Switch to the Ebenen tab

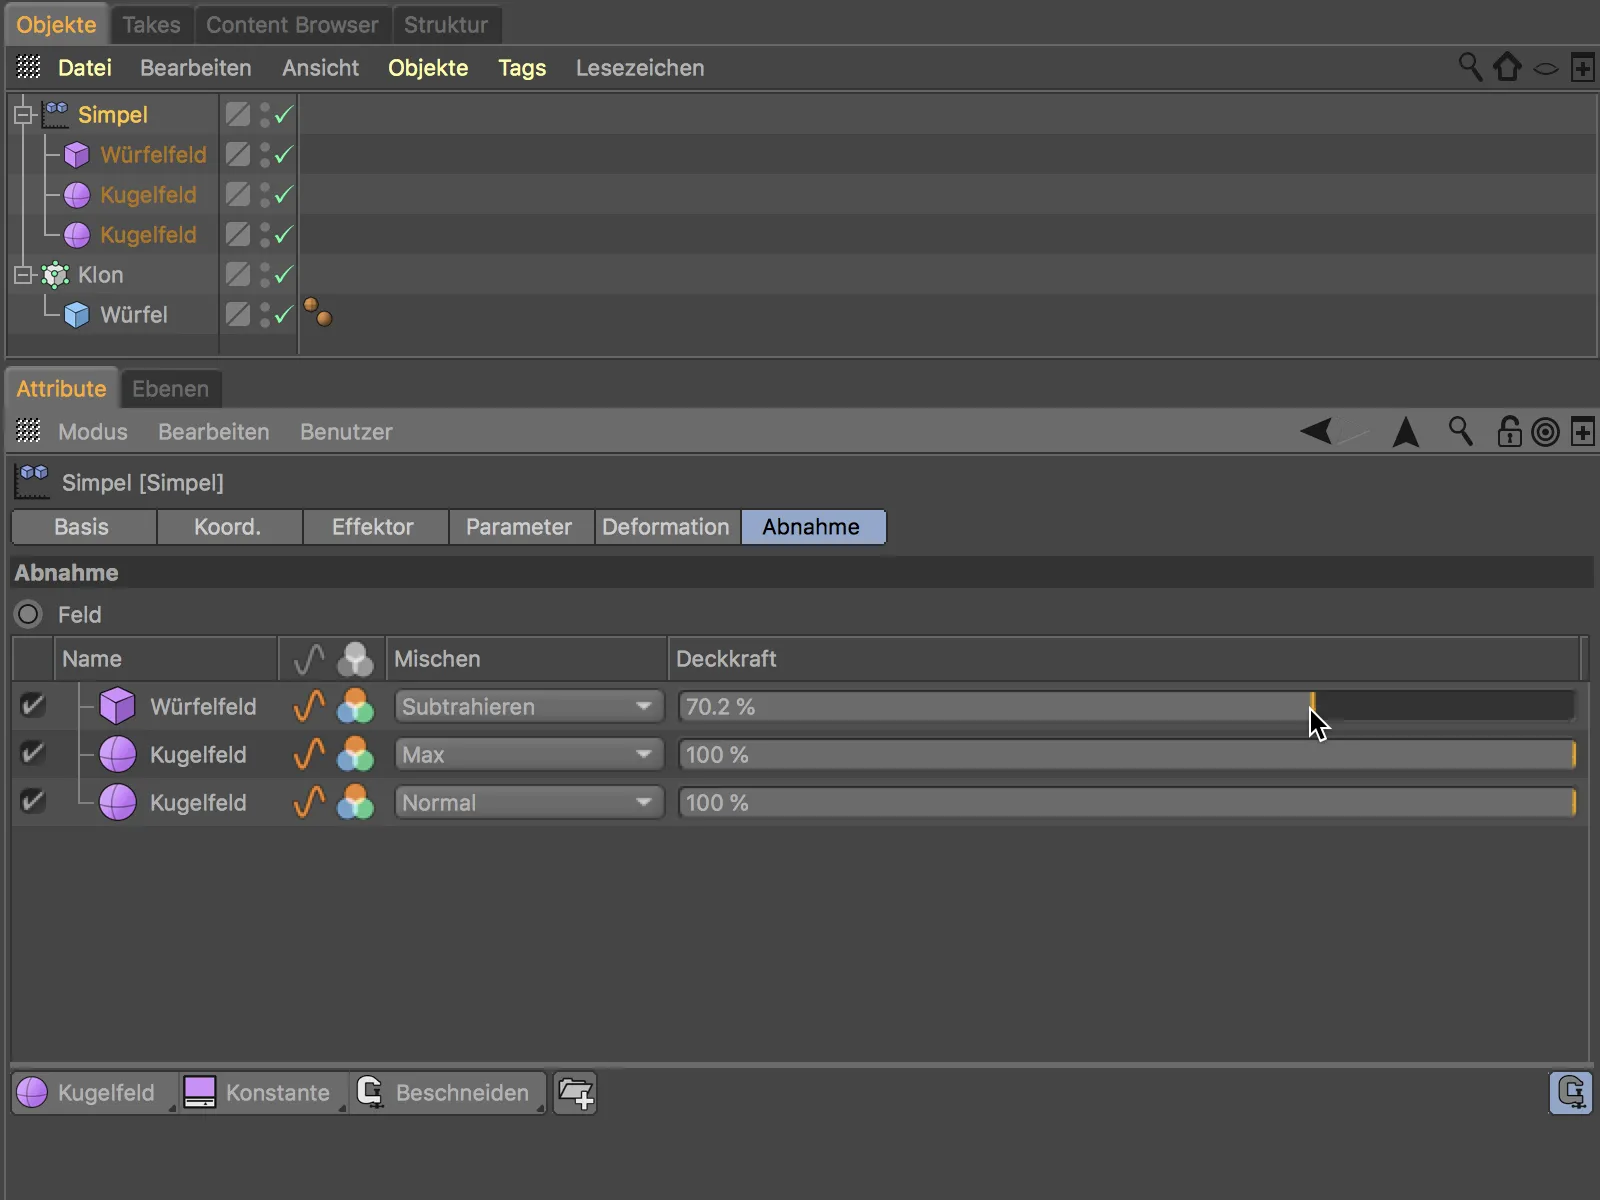171,389
